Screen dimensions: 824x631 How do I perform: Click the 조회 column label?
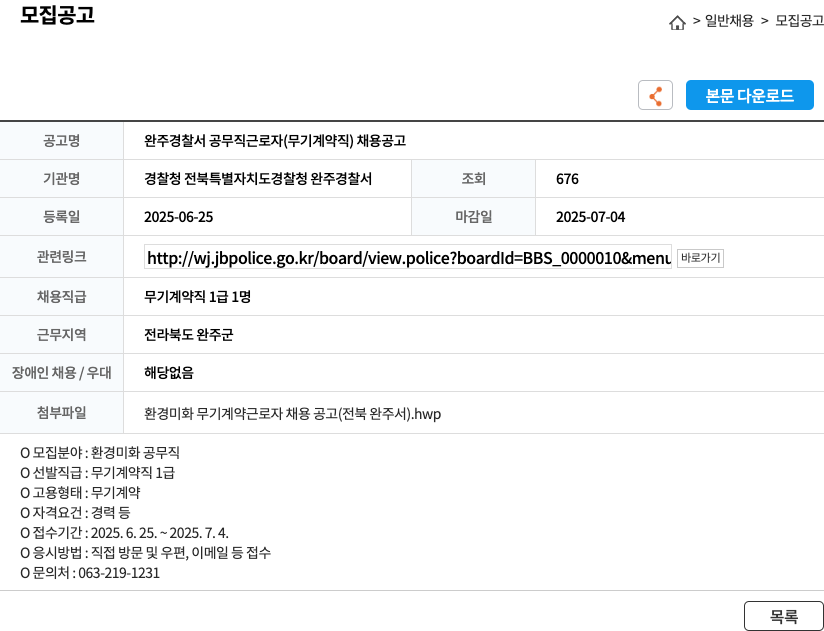(473, 179)
